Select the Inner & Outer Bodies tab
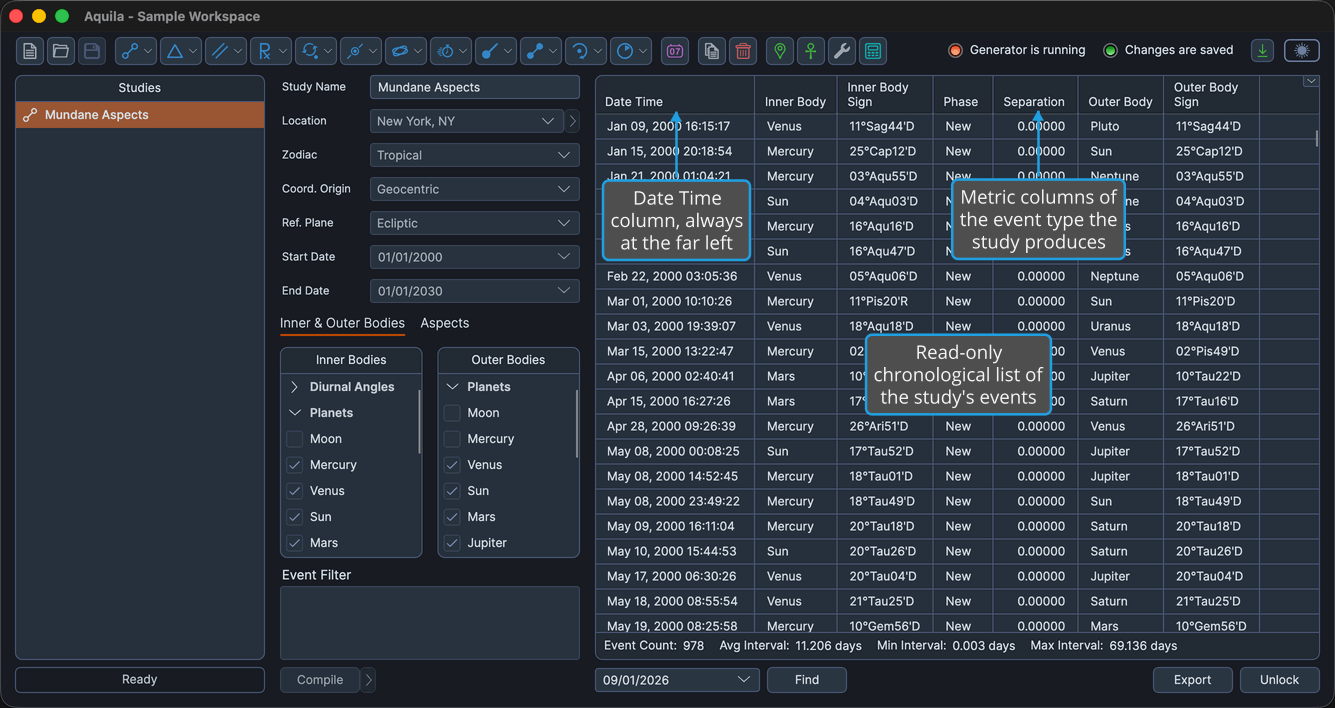This screenshot has height=708, width=1335. click(342, 323)
